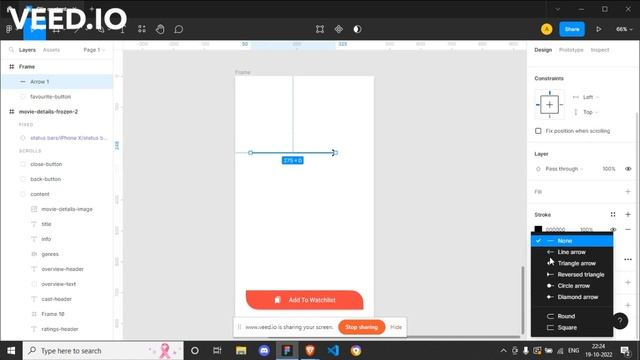Open the Figma main menu icon
Screen dimensions: 640x360
(x=9, y=29)
